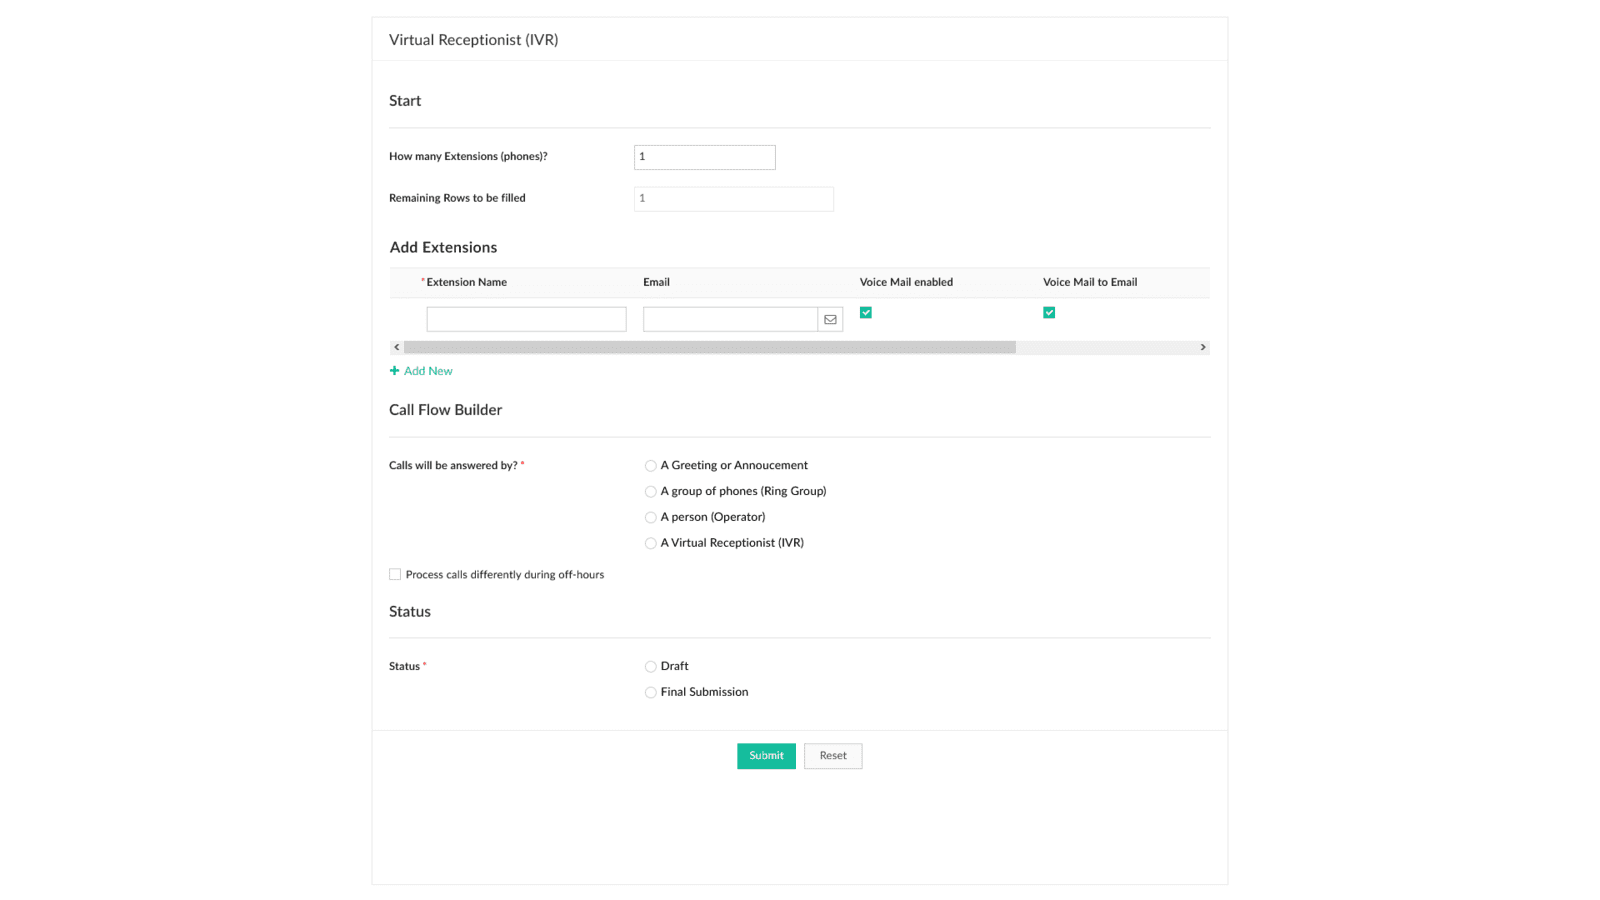This screenshot has height=900, width=1600.
Task: Select A group of phones (Ring Group)
Action: [651, 492]
